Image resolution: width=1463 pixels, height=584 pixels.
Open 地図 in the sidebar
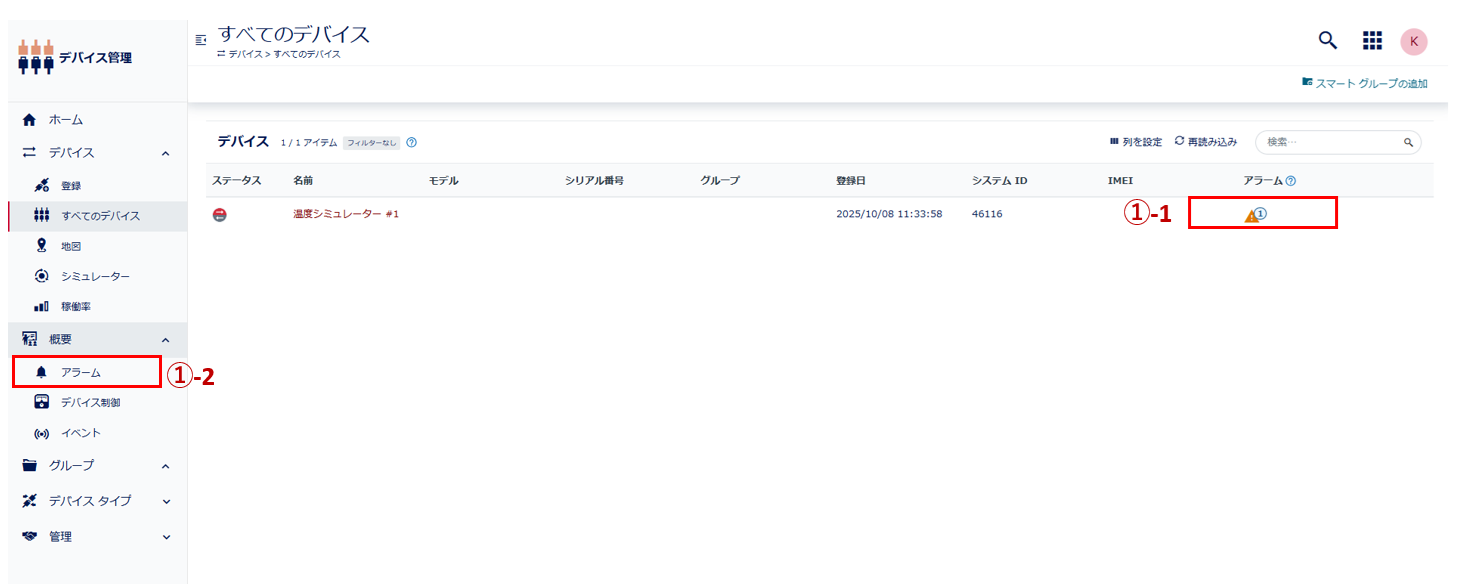[72, 246]
